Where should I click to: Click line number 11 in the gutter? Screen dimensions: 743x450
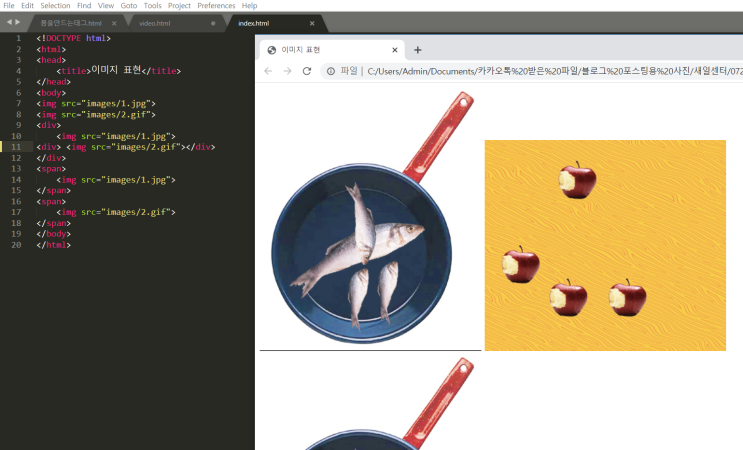pos(16,147)
